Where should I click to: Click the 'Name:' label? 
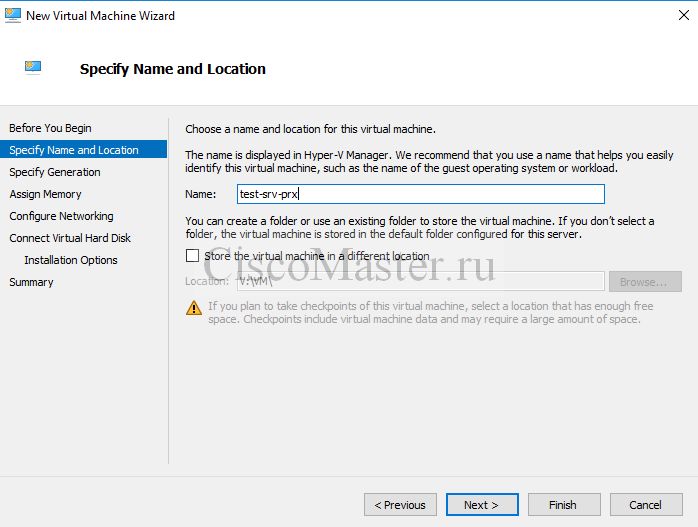click(x=201, y=194)
